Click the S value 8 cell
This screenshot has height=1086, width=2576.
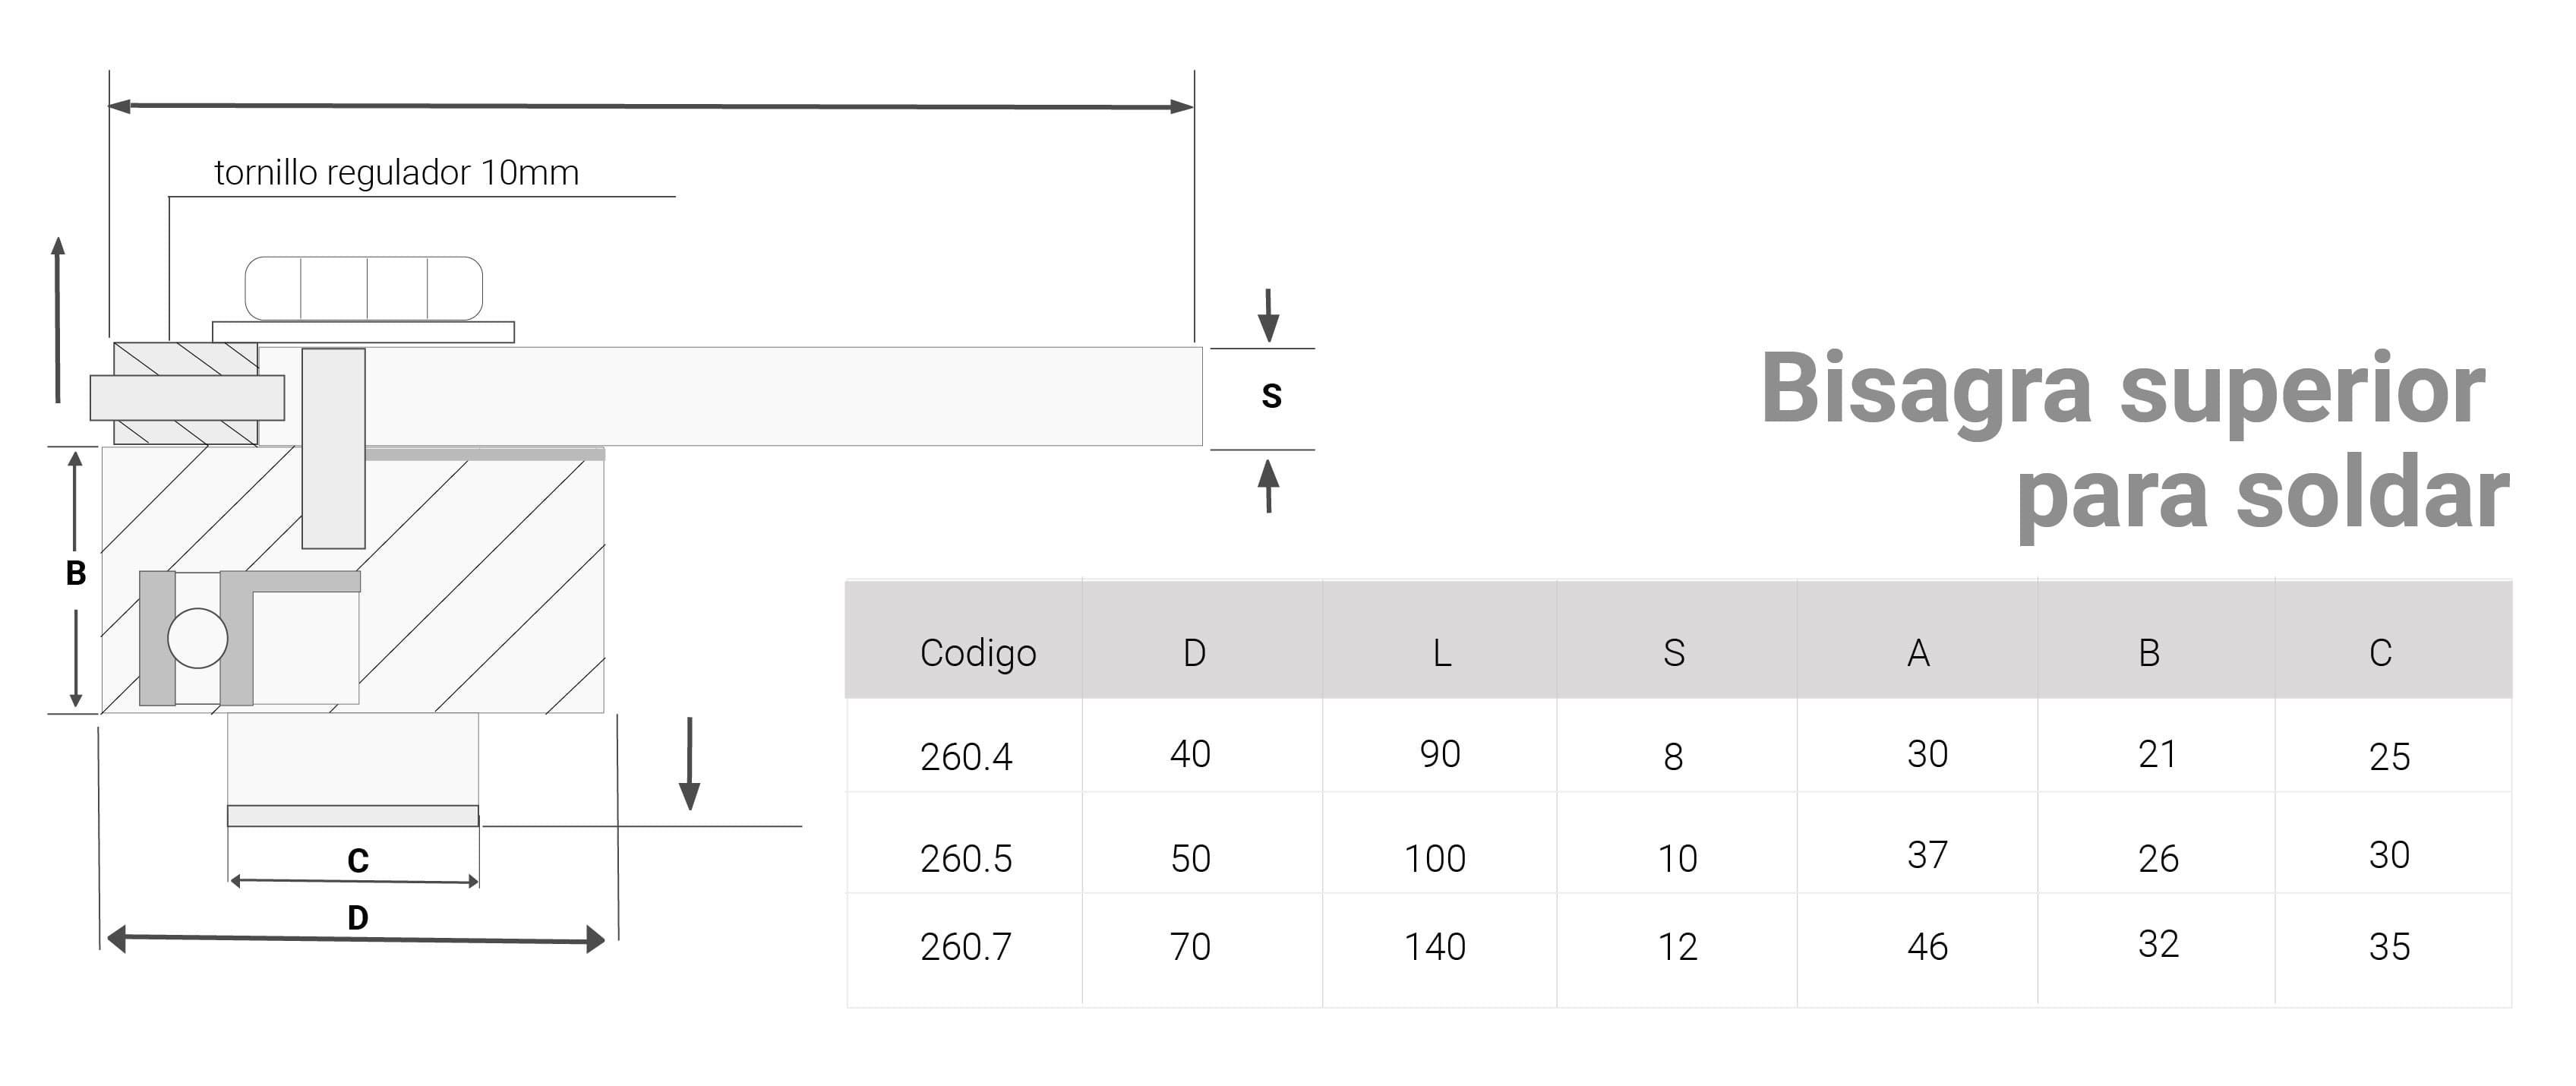(x=1673, y=757)
